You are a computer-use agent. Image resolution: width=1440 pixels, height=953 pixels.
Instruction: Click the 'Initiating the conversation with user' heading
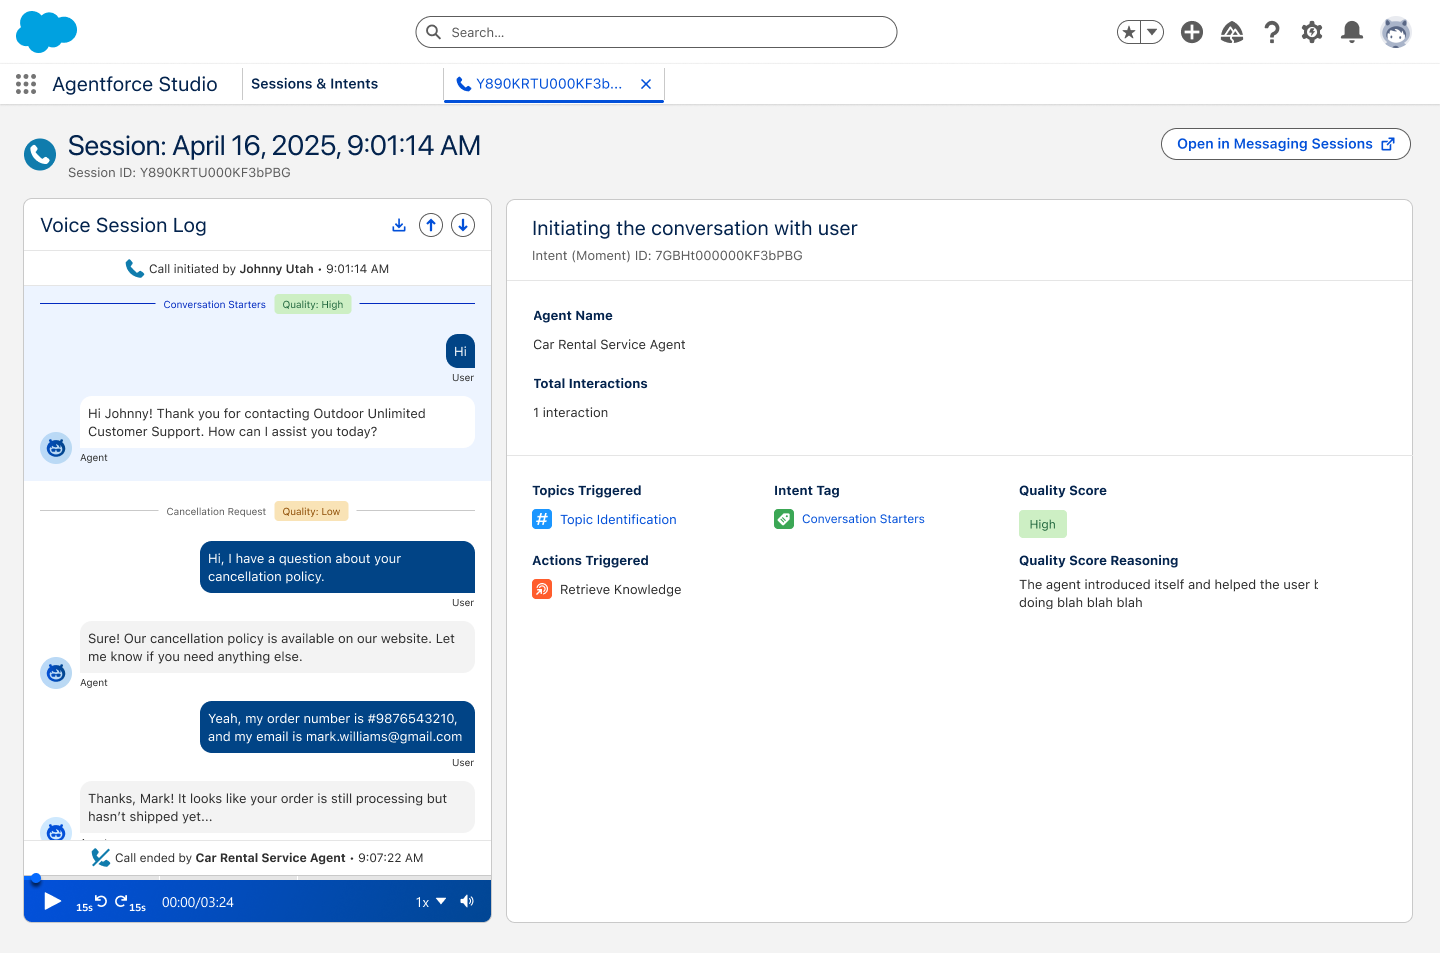click(694, 228)
